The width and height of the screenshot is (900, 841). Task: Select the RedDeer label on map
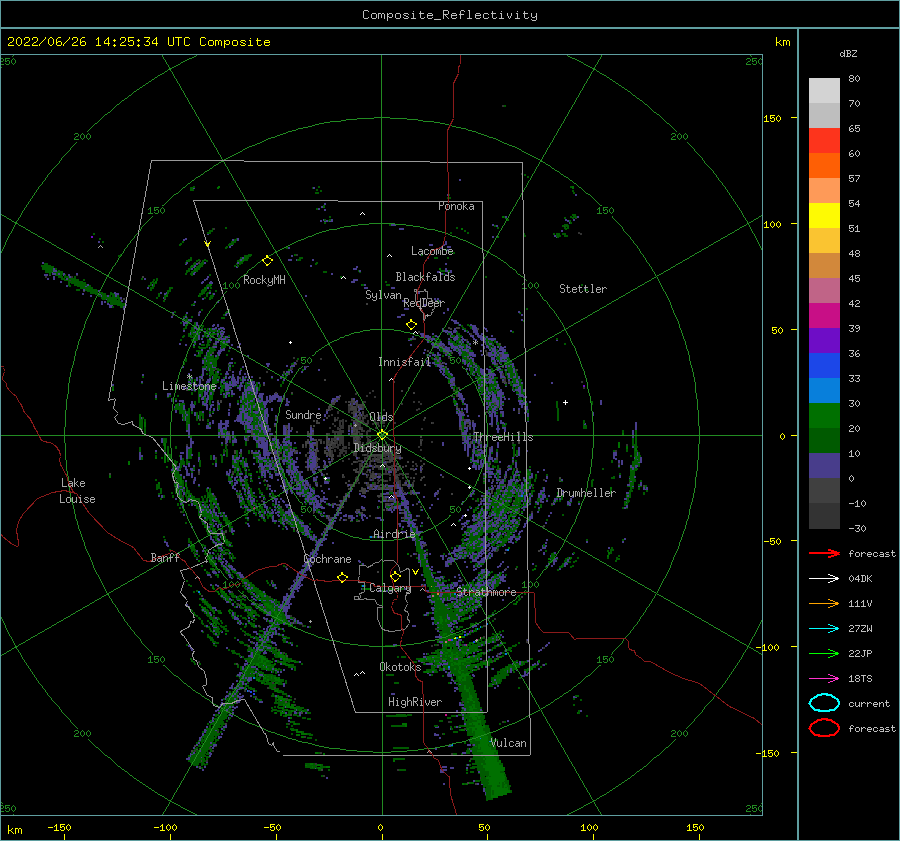pos(424,303)
